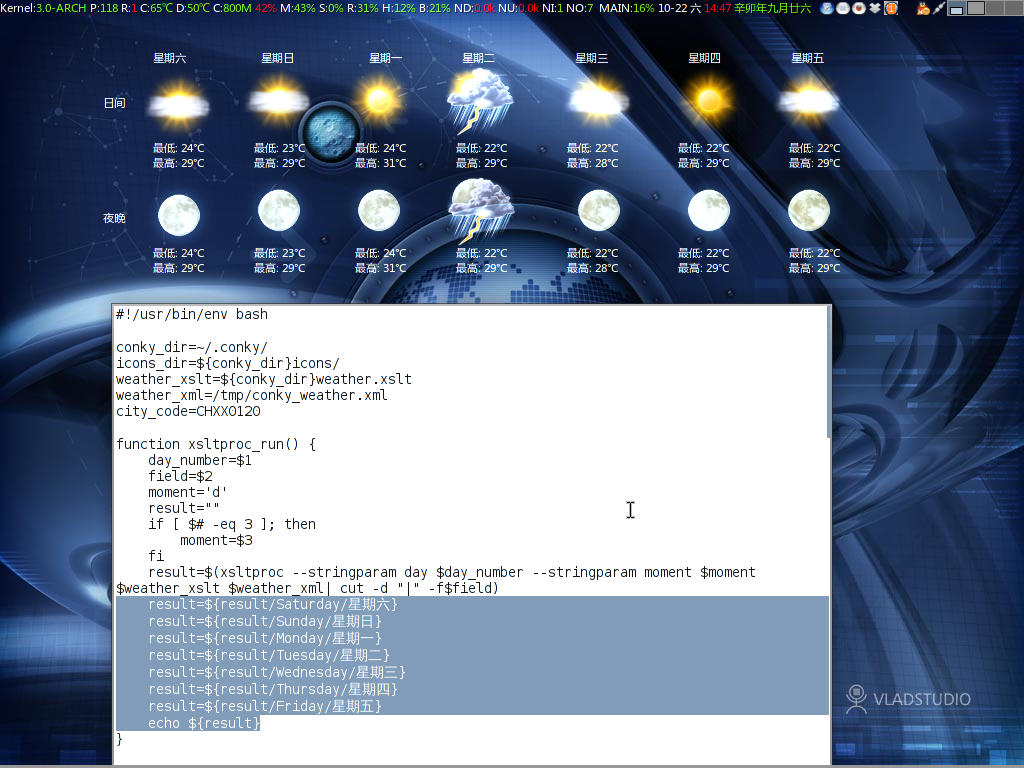The width and height of the screenshot is (1024, 768).
Task: Click the night moon icon under 星期三
Action: pyautogui.click(x=598, y=211)
